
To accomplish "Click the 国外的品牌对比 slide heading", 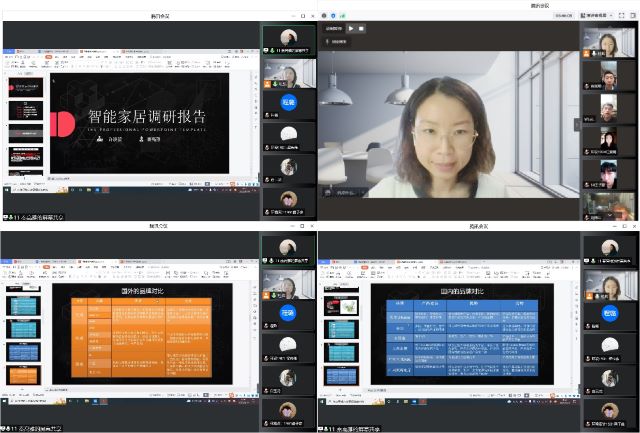I will point(142,291).
